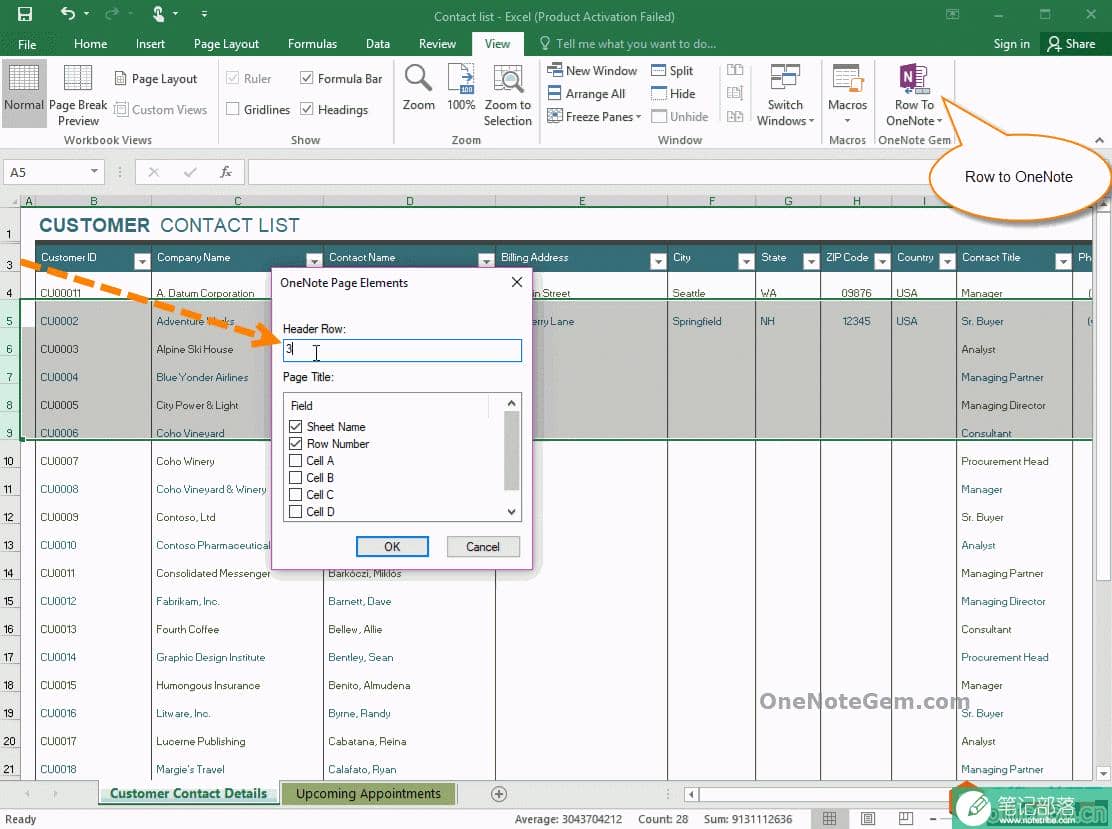Click the Save icon in title bar
1112x829 pixels.
(x=25, y=14)
